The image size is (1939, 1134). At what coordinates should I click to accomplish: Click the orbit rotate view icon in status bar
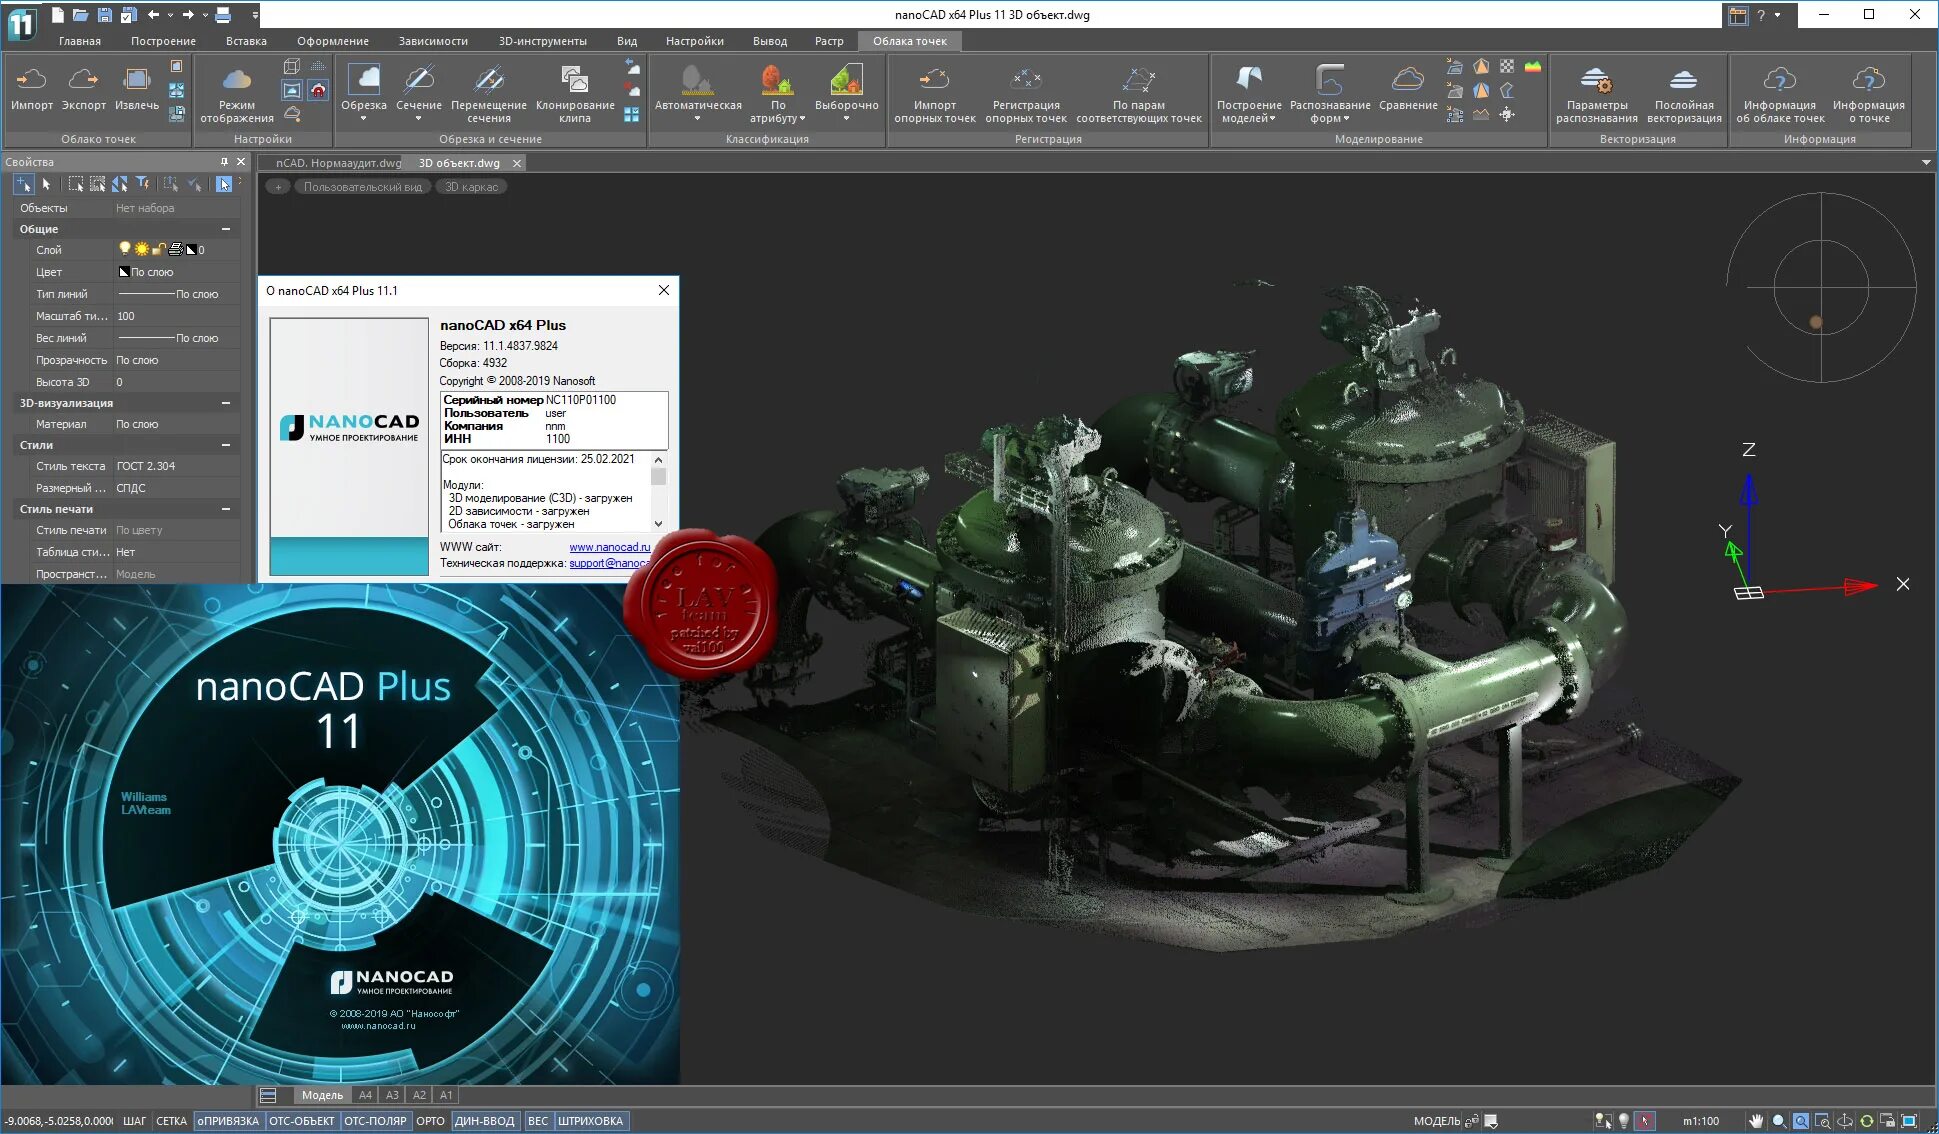click(1844, 1121)
